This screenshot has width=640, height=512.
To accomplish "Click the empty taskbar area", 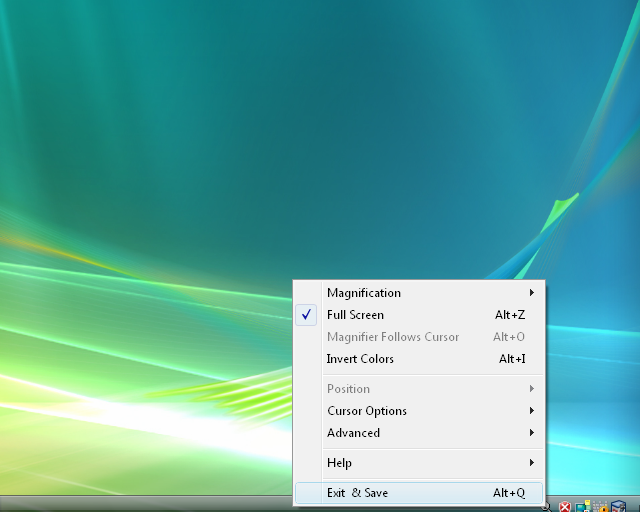I will click(150, 504).
